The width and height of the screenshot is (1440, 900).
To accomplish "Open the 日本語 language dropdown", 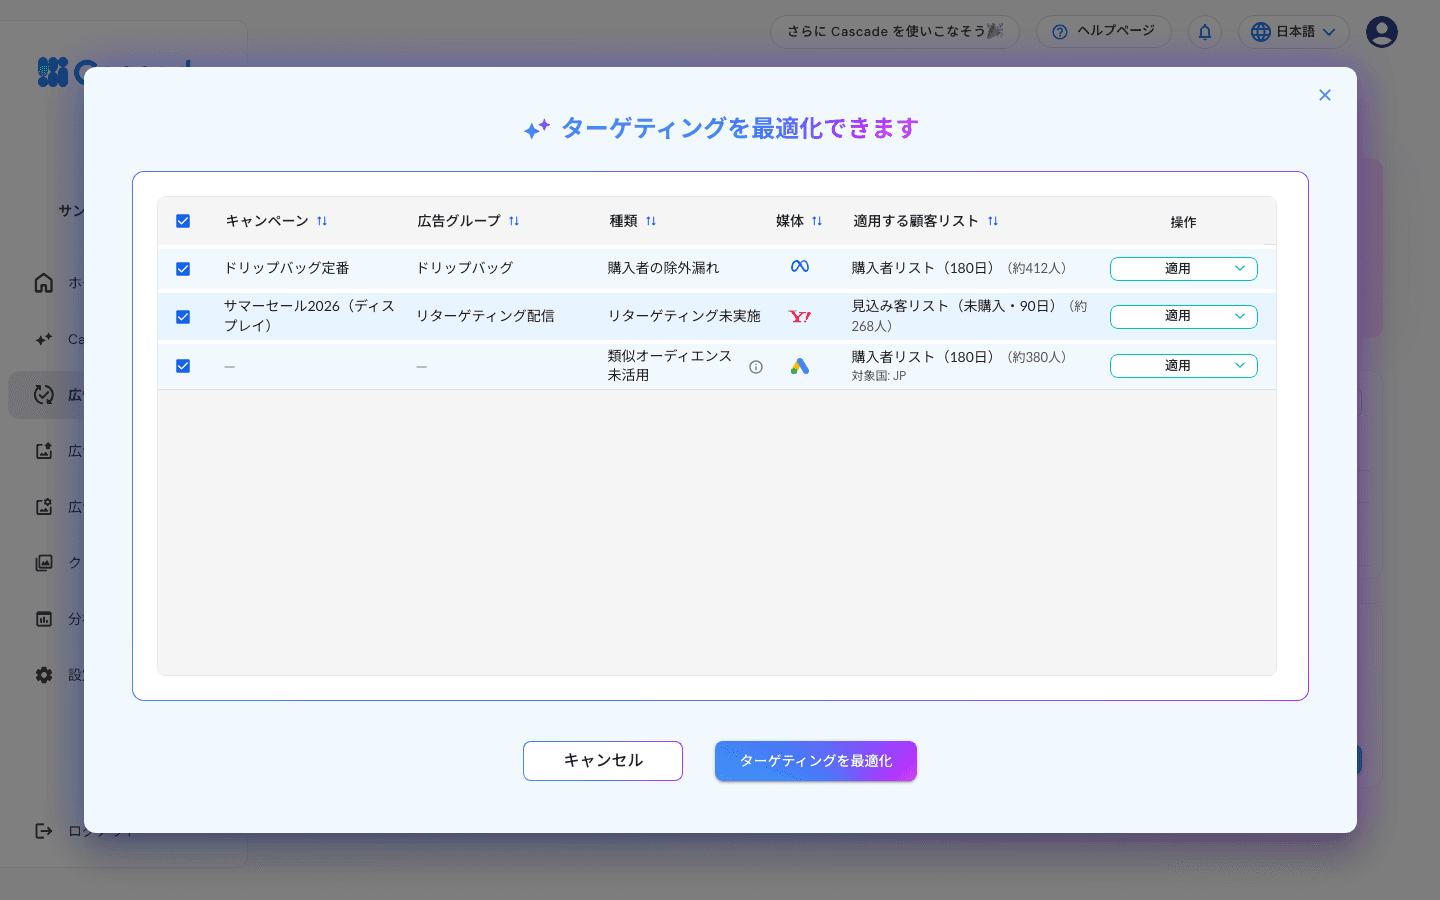I will pos(1294,32).
